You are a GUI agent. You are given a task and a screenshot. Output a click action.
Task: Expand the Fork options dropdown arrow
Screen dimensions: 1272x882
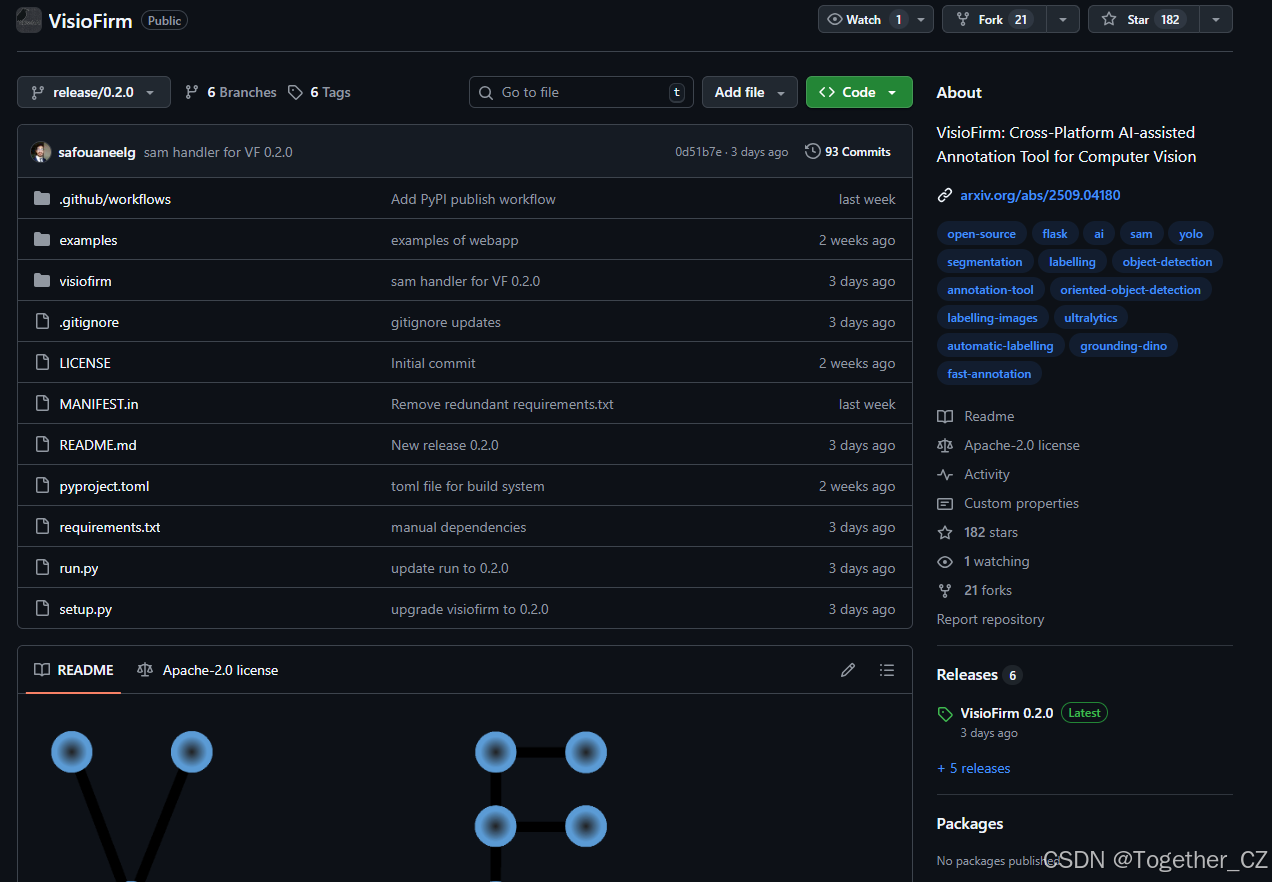tap(1063, 20)
